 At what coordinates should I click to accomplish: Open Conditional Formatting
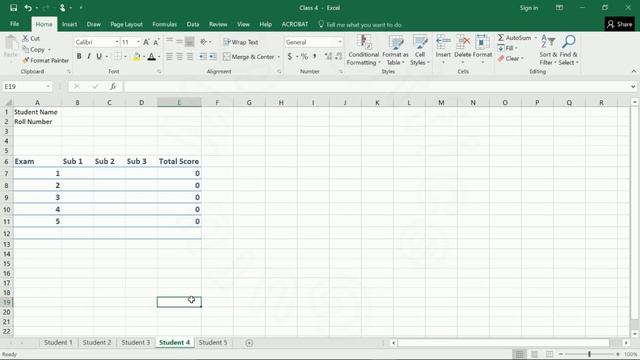pyautogui.click(x=363, y=50)
